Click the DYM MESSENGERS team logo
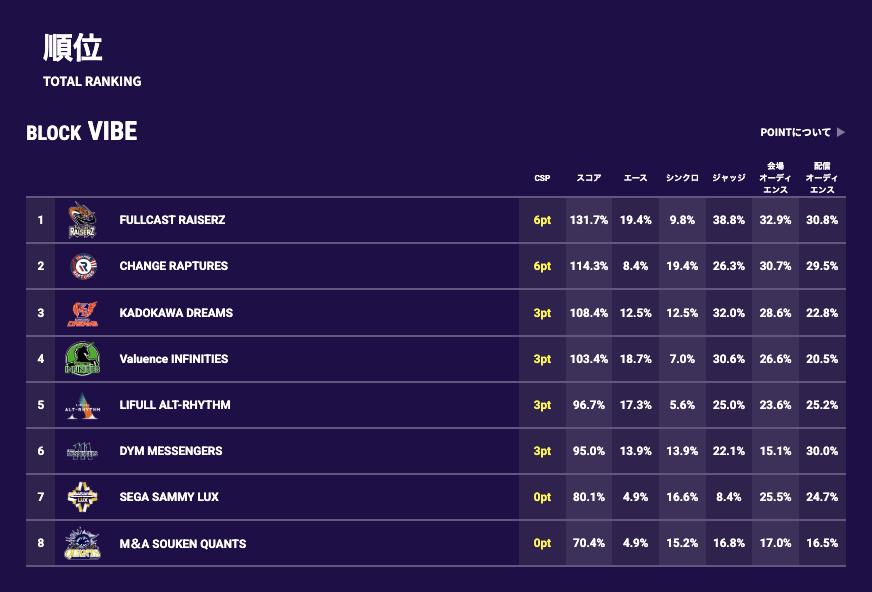The height and width of the screenshot is (592, 872). pyautogui.click(x=83, y=451)
